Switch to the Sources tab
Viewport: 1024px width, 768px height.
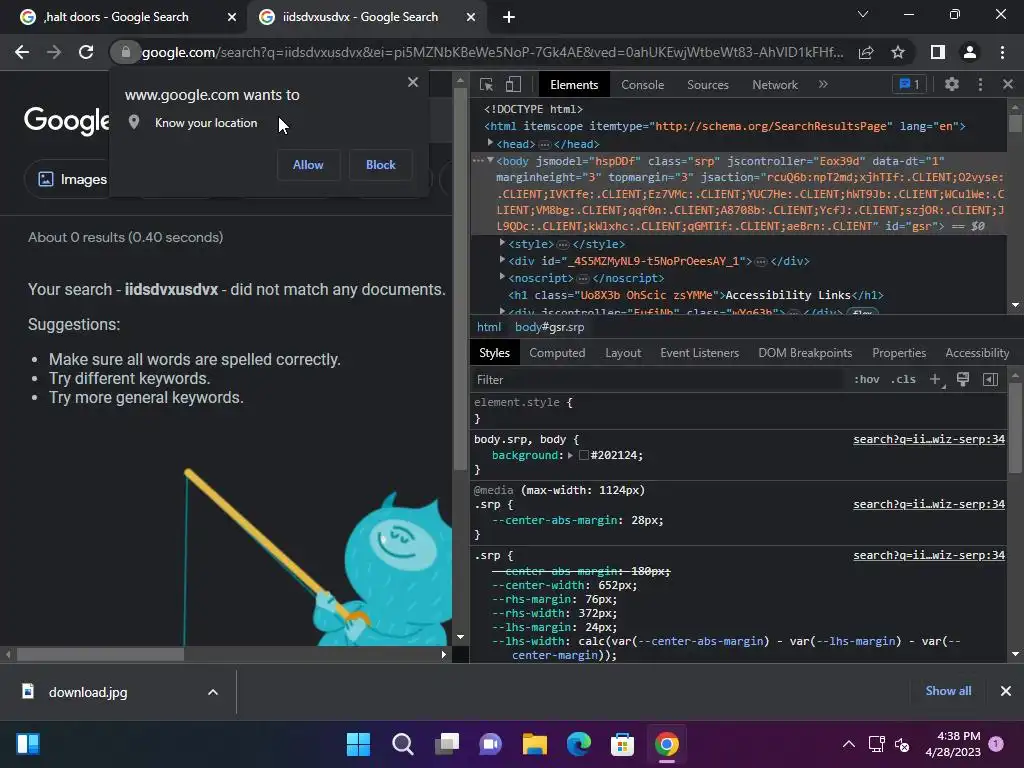(x=707, y=85)
